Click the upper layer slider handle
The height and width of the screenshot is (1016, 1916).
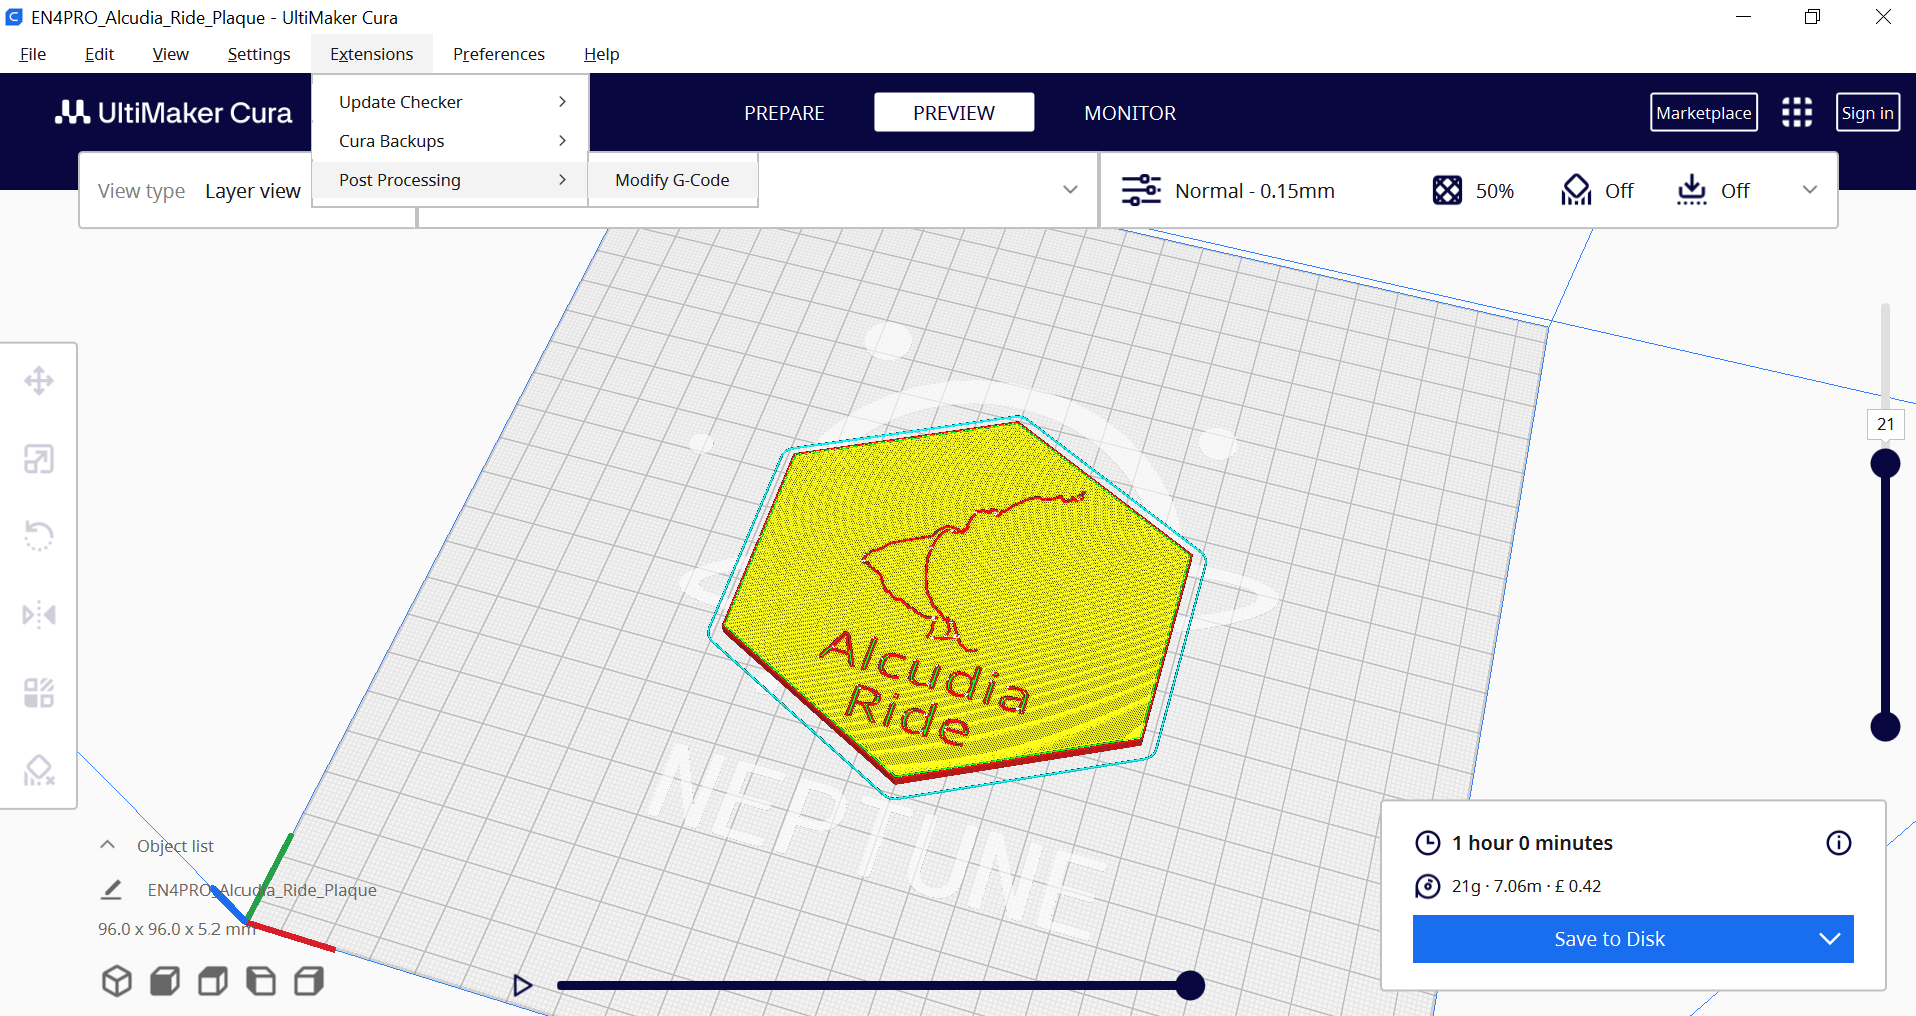tap(1885, 463)
